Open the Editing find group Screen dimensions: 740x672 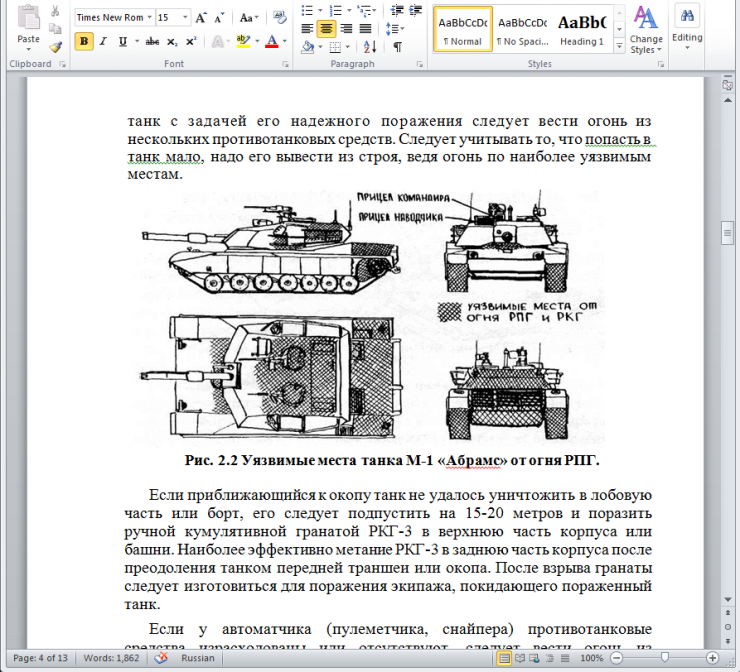[x=687, y=27]
